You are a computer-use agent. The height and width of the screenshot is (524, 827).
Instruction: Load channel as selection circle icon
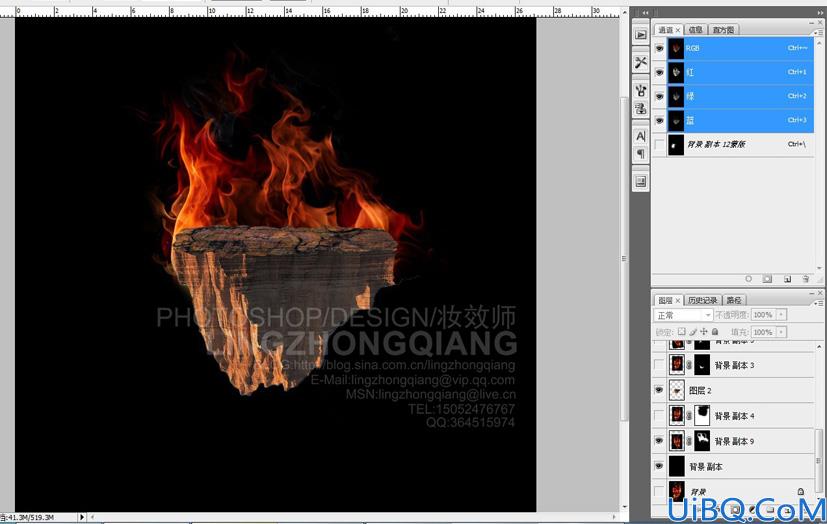pyautogui.click(x=748, y=279)
